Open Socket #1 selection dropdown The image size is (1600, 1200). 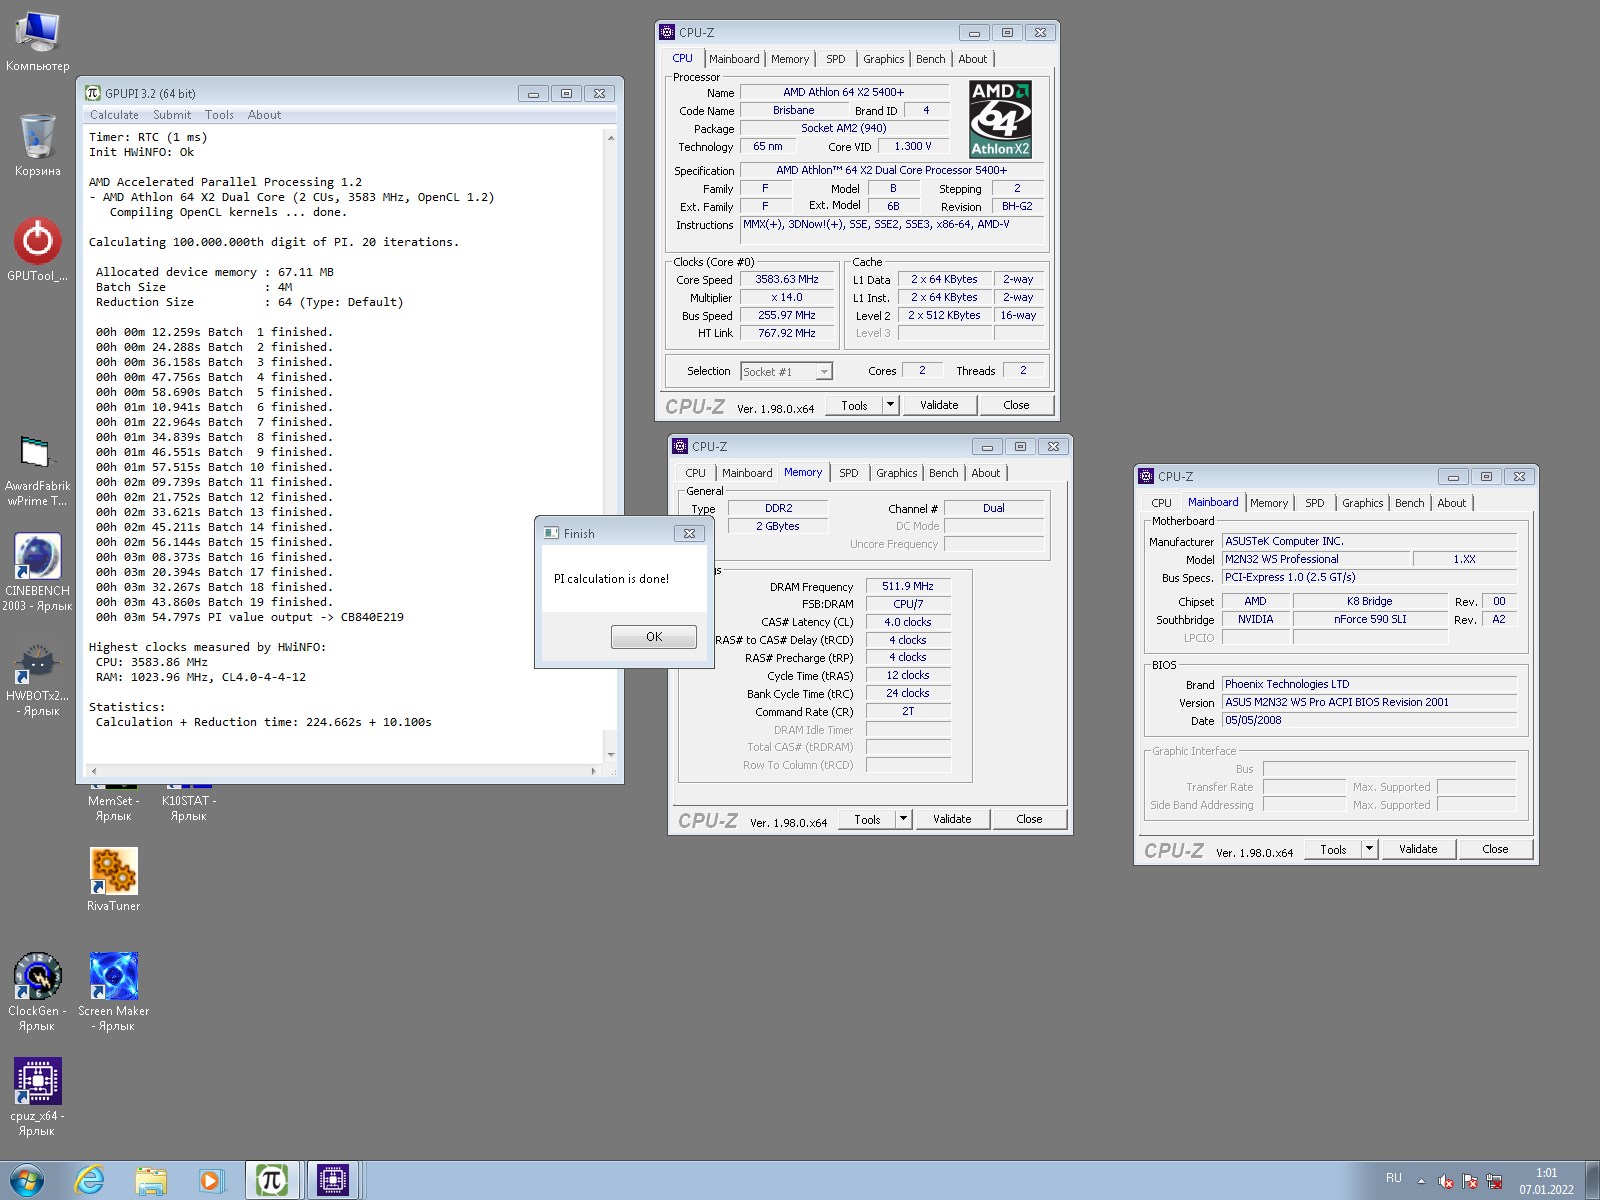point(786,371)
